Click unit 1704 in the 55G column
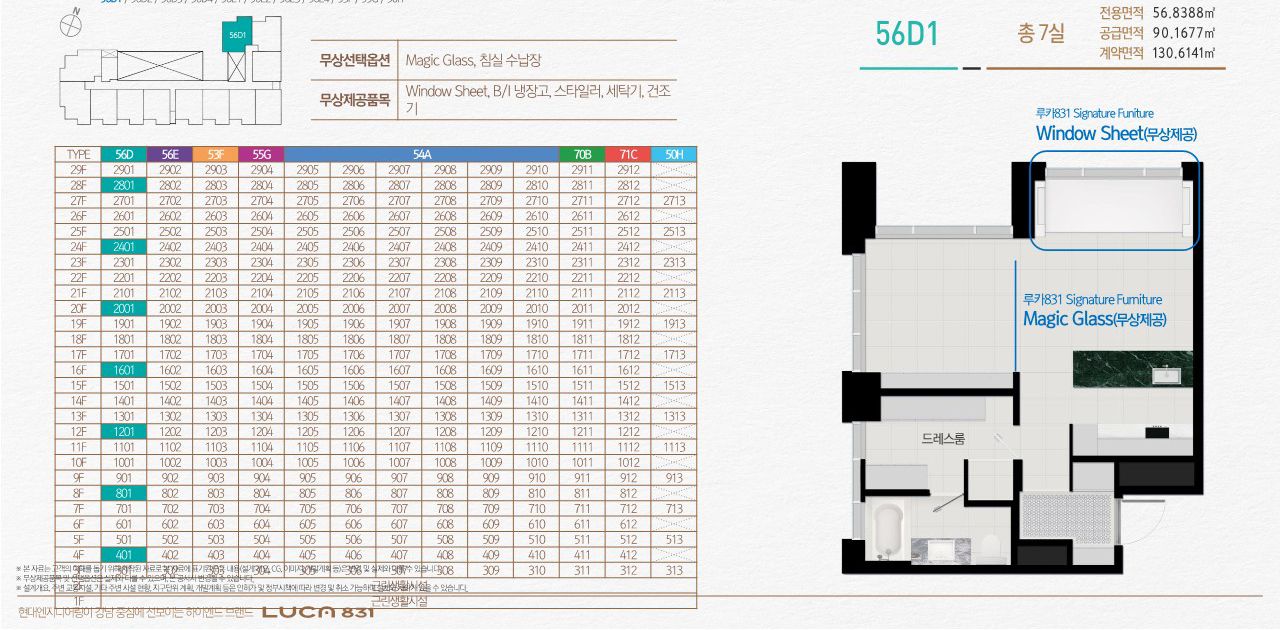 262,355
